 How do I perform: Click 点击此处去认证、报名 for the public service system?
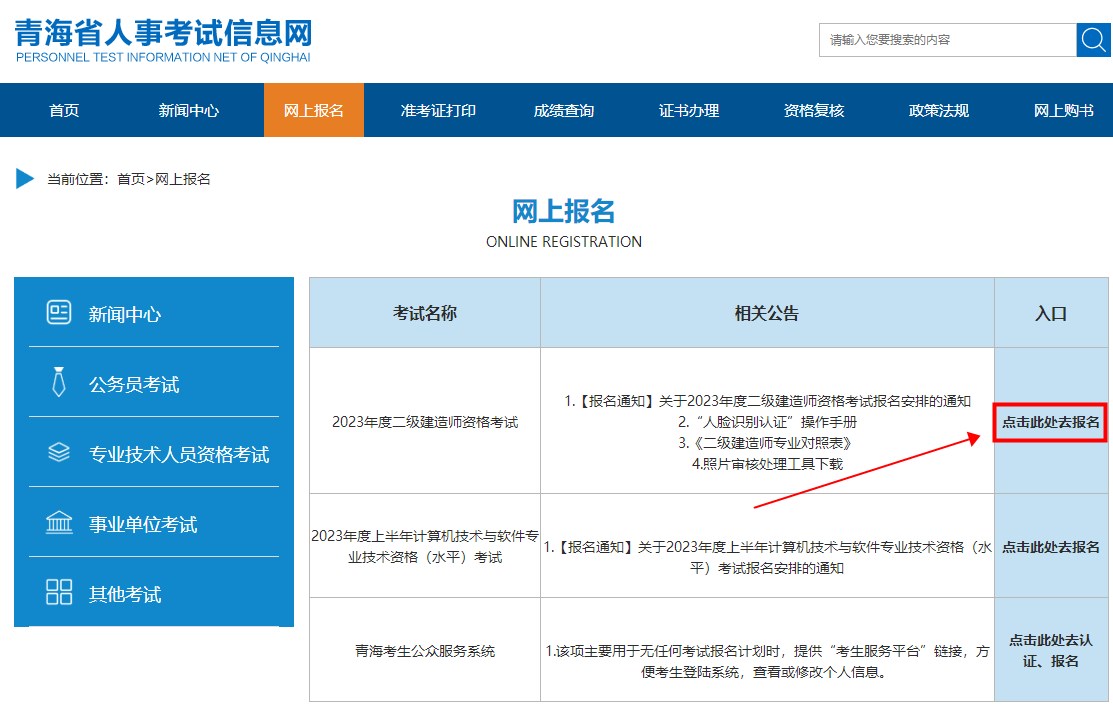1051,651
